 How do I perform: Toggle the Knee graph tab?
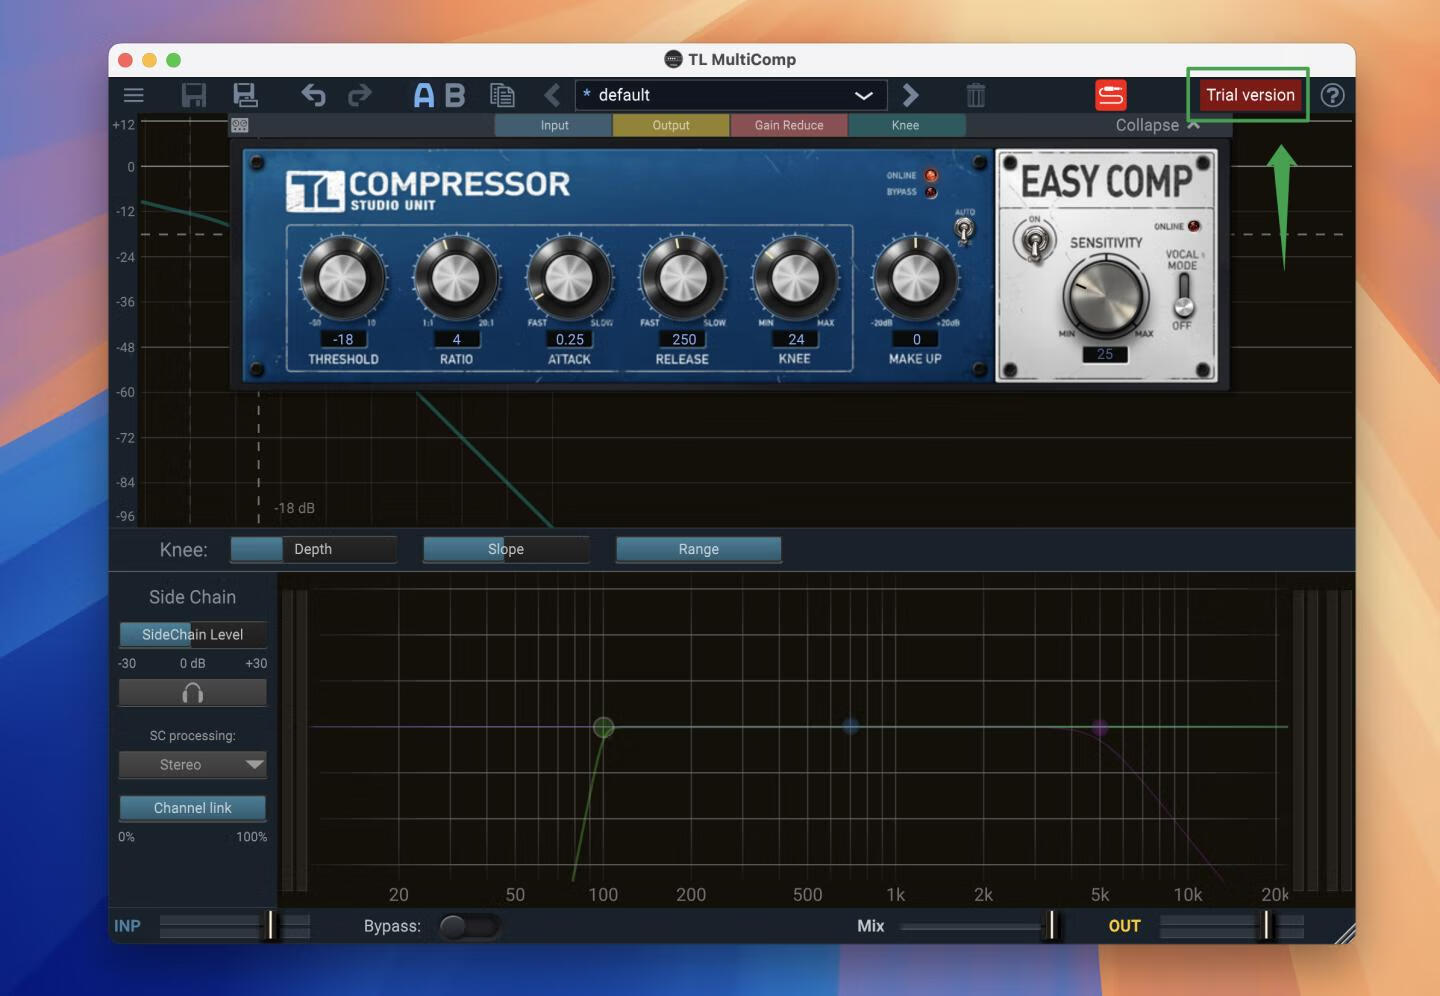click(906, 125)
